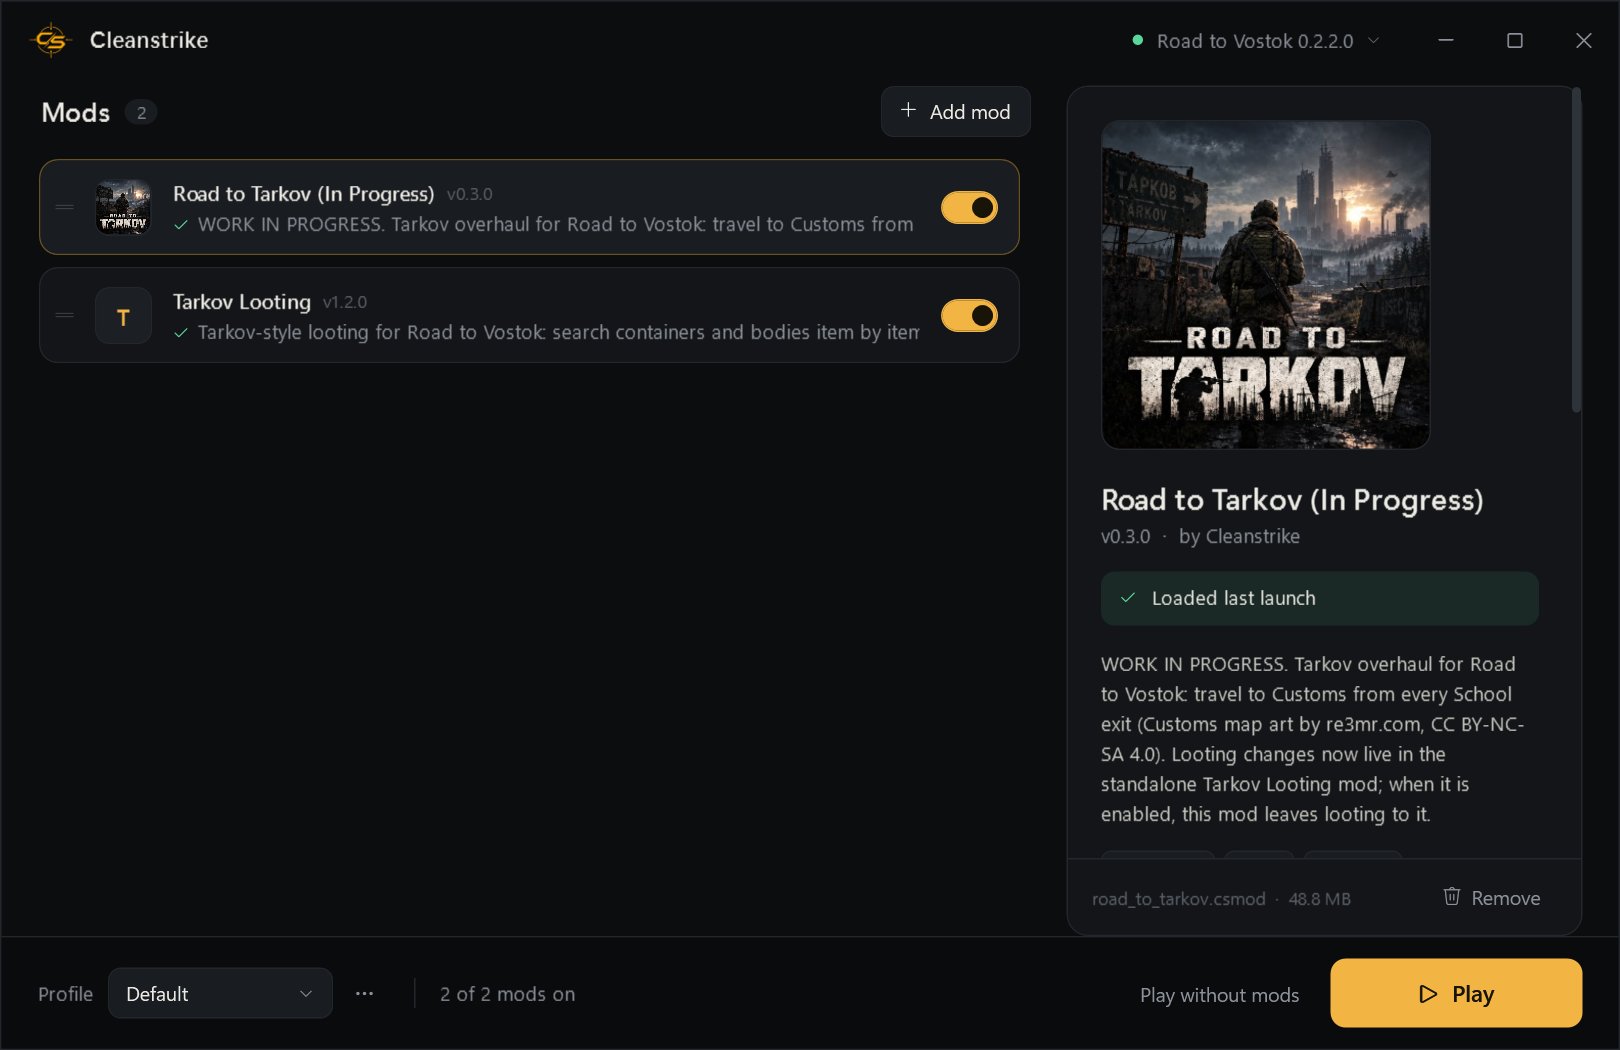Click the green status dot beside game version
Image resolution: width=1620 pixels, height=1050 pixels.
pyautogui.click(x=1137, y=41)
